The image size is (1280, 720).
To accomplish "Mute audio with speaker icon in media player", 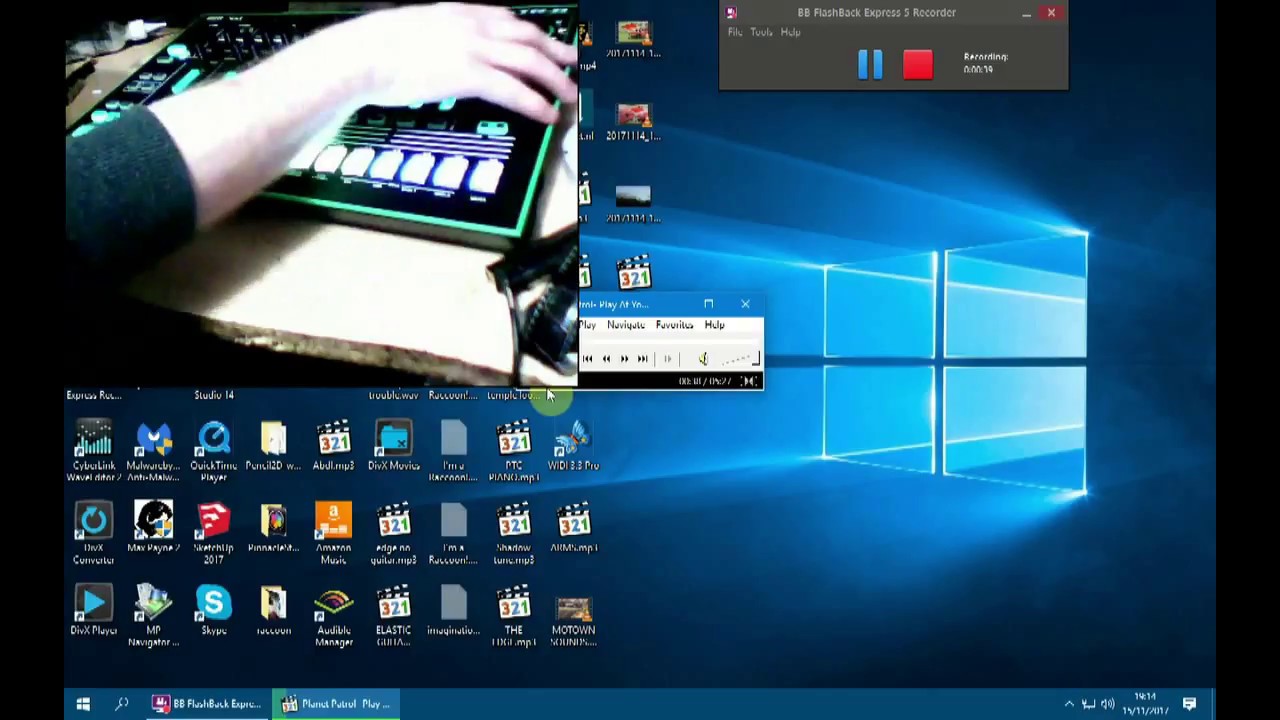I will (703, 358).
